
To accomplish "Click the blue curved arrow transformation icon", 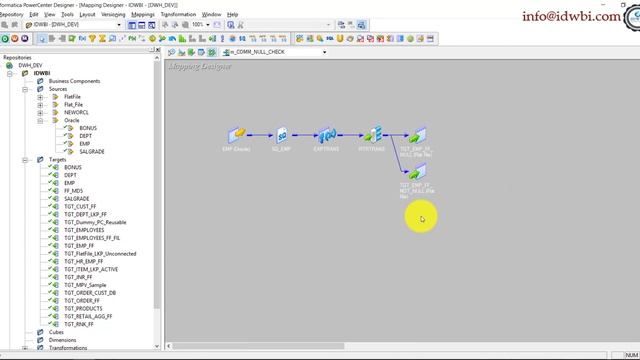I will pyautogui.click(x=172, y=39).
